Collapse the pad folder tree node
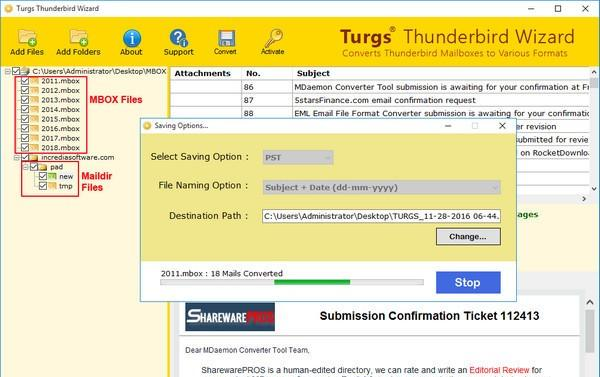The width and height of the screenshot is (600, 377). [25, 167]
